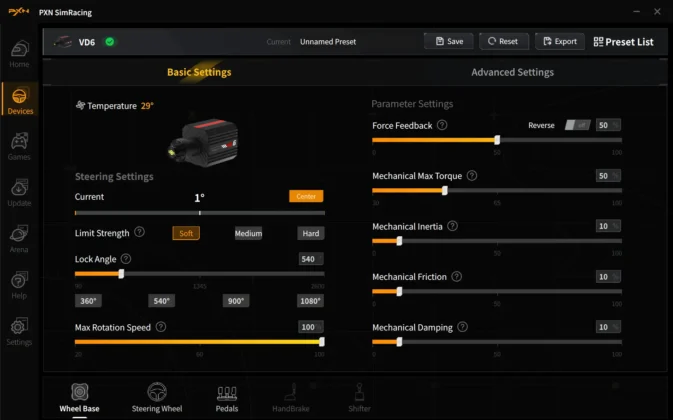Viewport: 673px width, 420px height.
Task: Click the temperature reading 29°
Action: (147, 106)
